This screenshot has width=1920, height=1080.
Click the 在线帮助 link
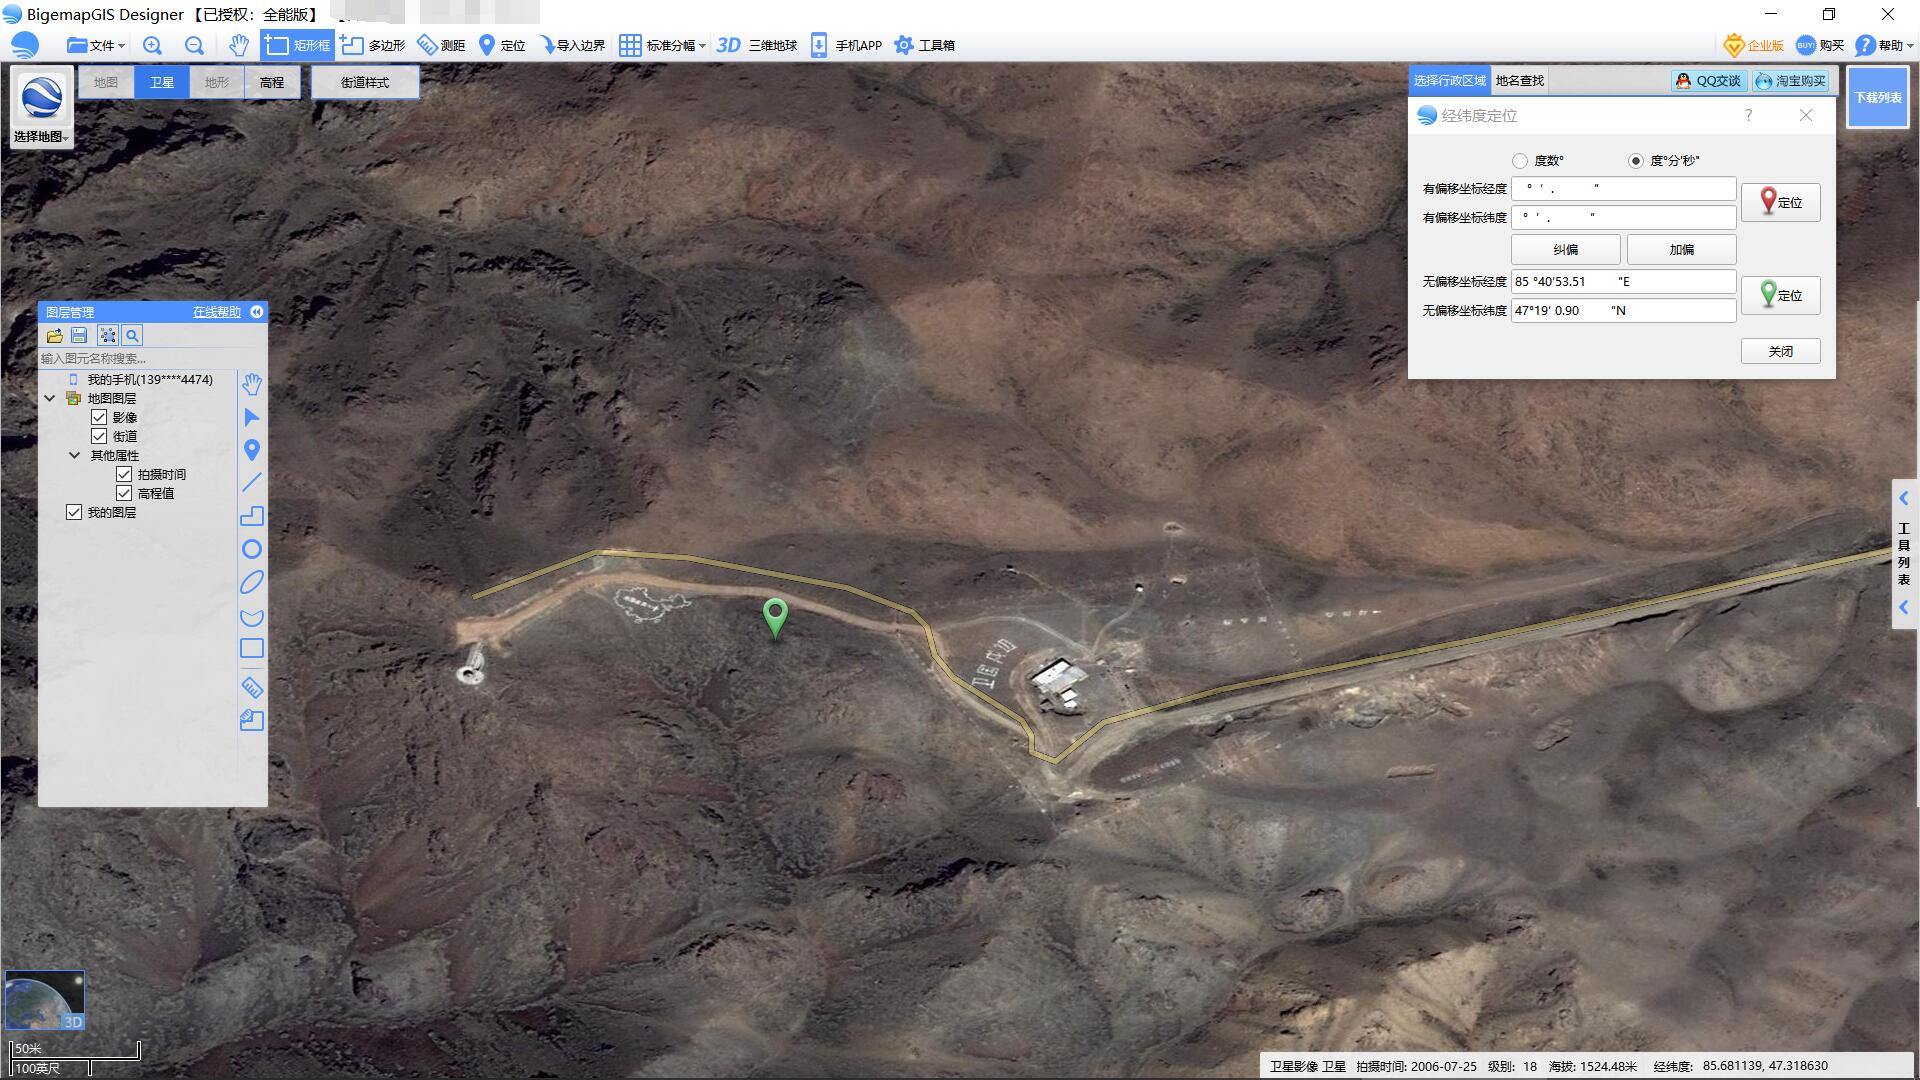216,312
